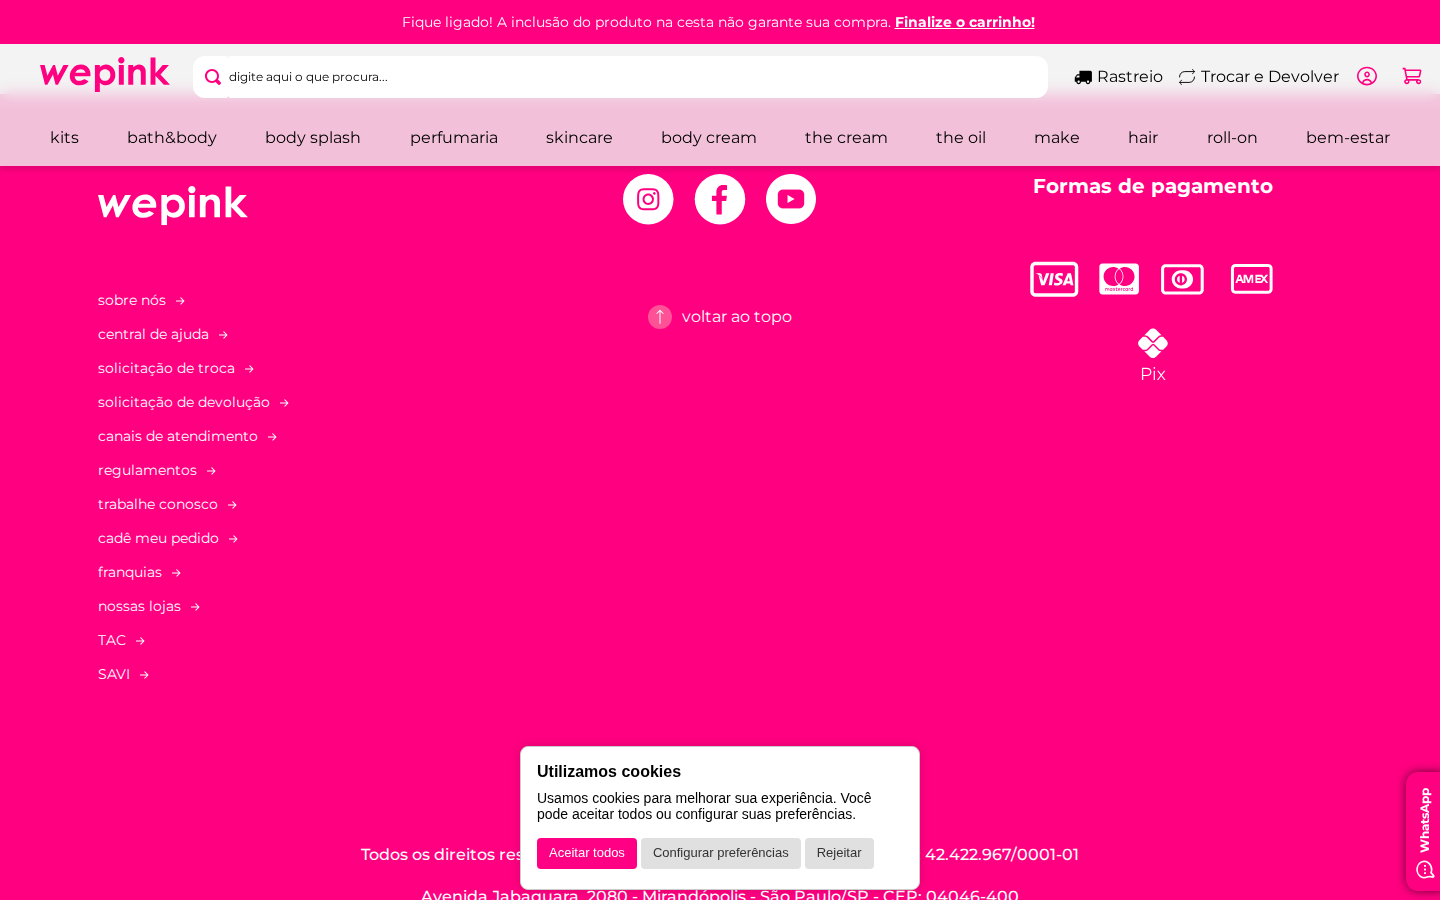Click the Finalize o carrinho link
This screenshot has width=1440, height=900.
click(965, 22)
